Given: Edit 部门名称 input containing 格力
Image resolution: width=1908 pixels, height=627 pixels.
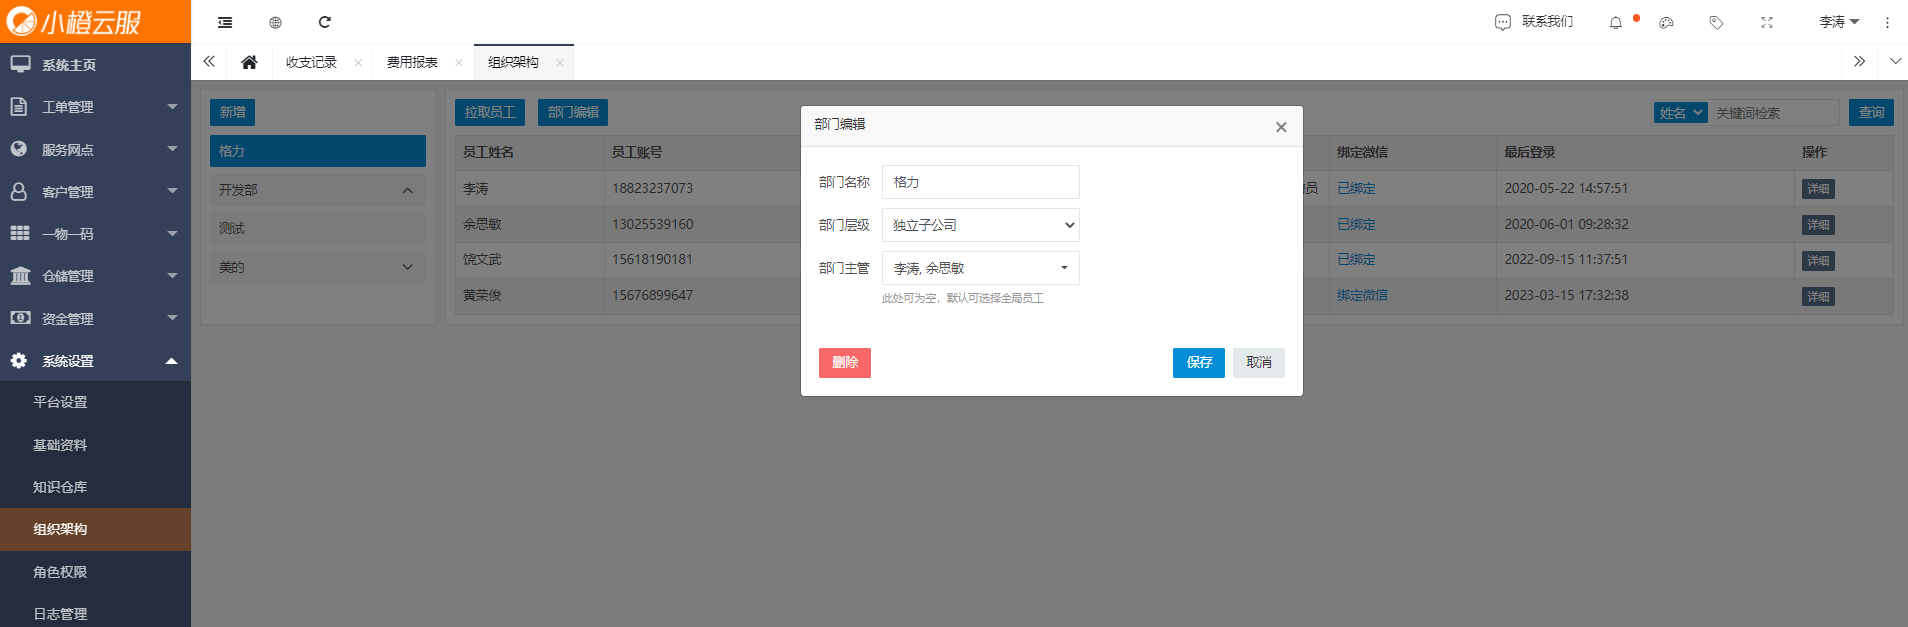Looking at the screenshot, I should [x=980, y=182].
